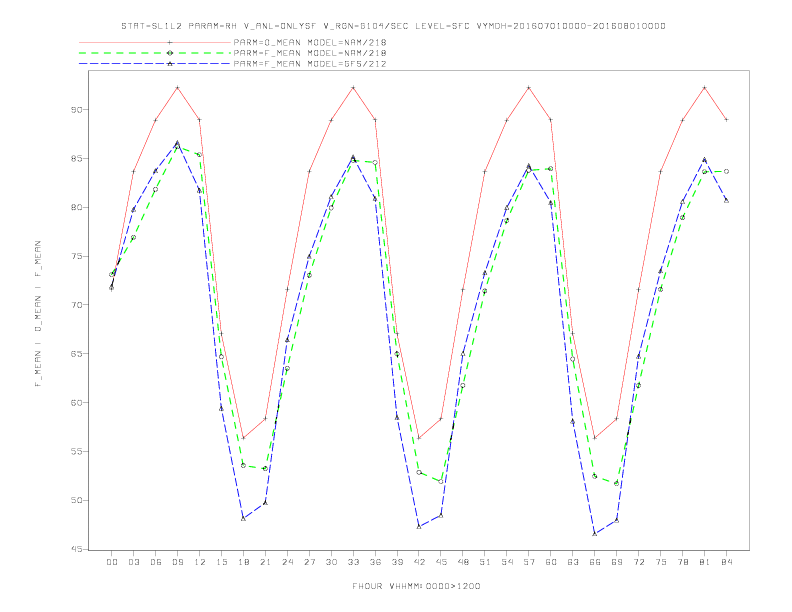Click the chart title starting with STAT=SL1L2
The image size is (792, 612).
[393, 26]
